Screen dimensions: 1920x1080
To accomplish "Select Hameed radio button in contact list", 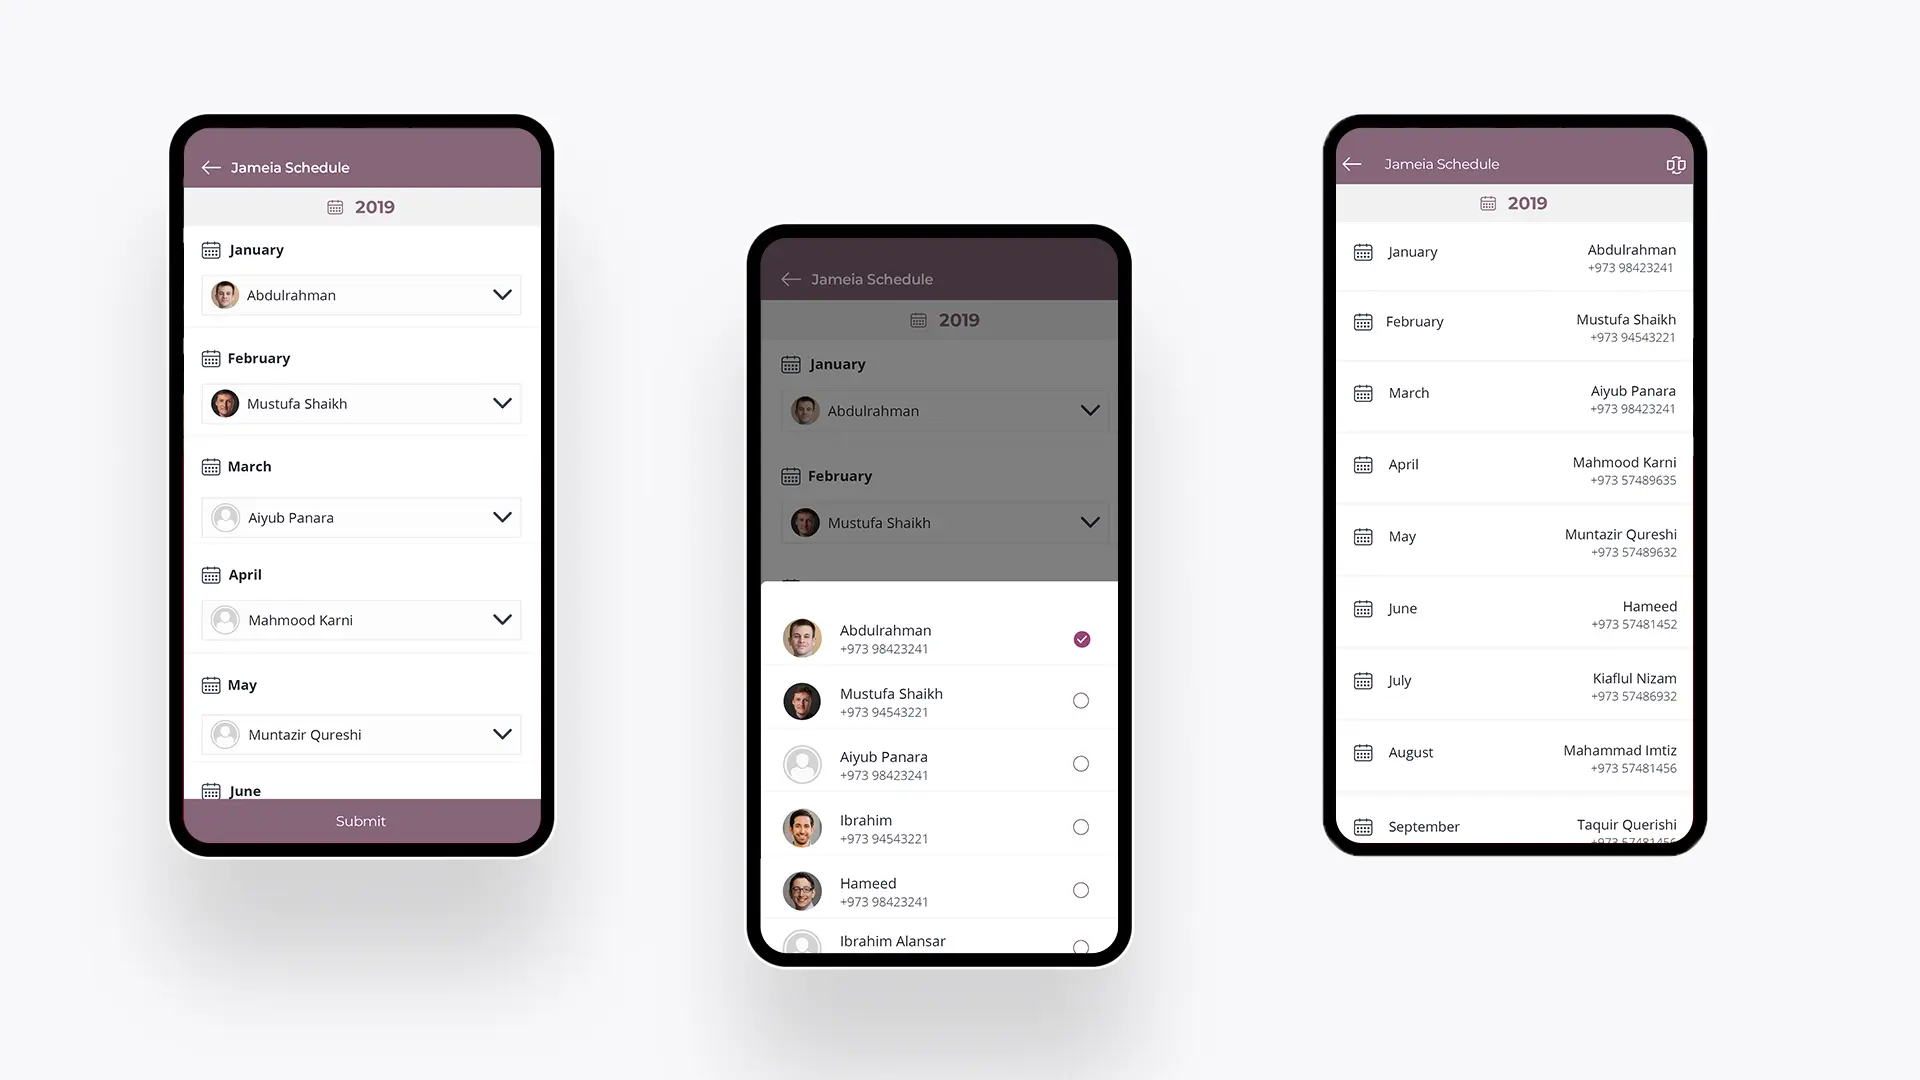I will pos(1081,889).
